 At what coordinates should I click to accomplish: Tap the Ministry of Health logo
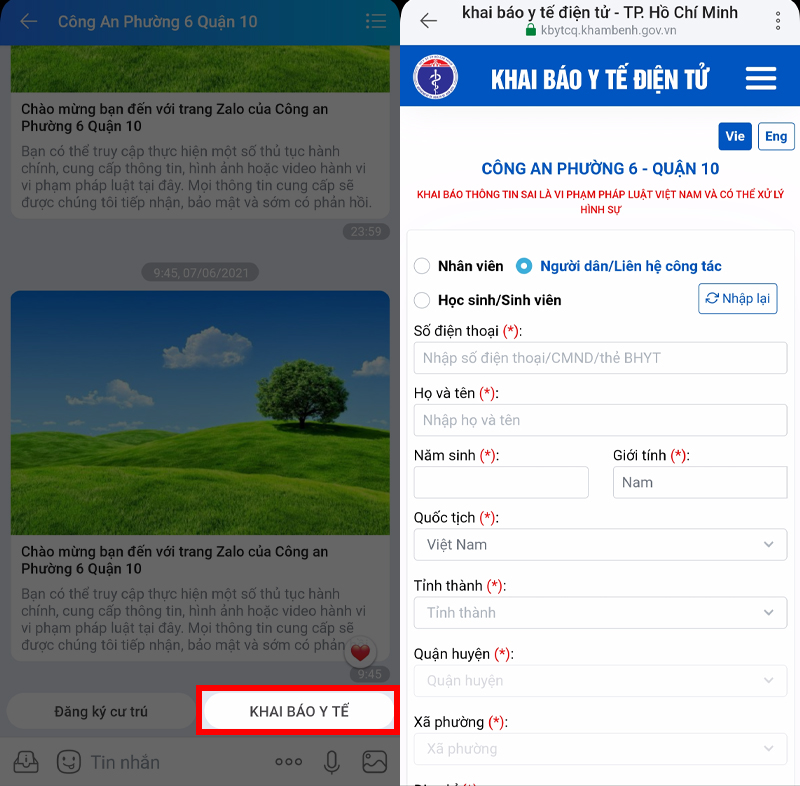click(x=435, y=77)
